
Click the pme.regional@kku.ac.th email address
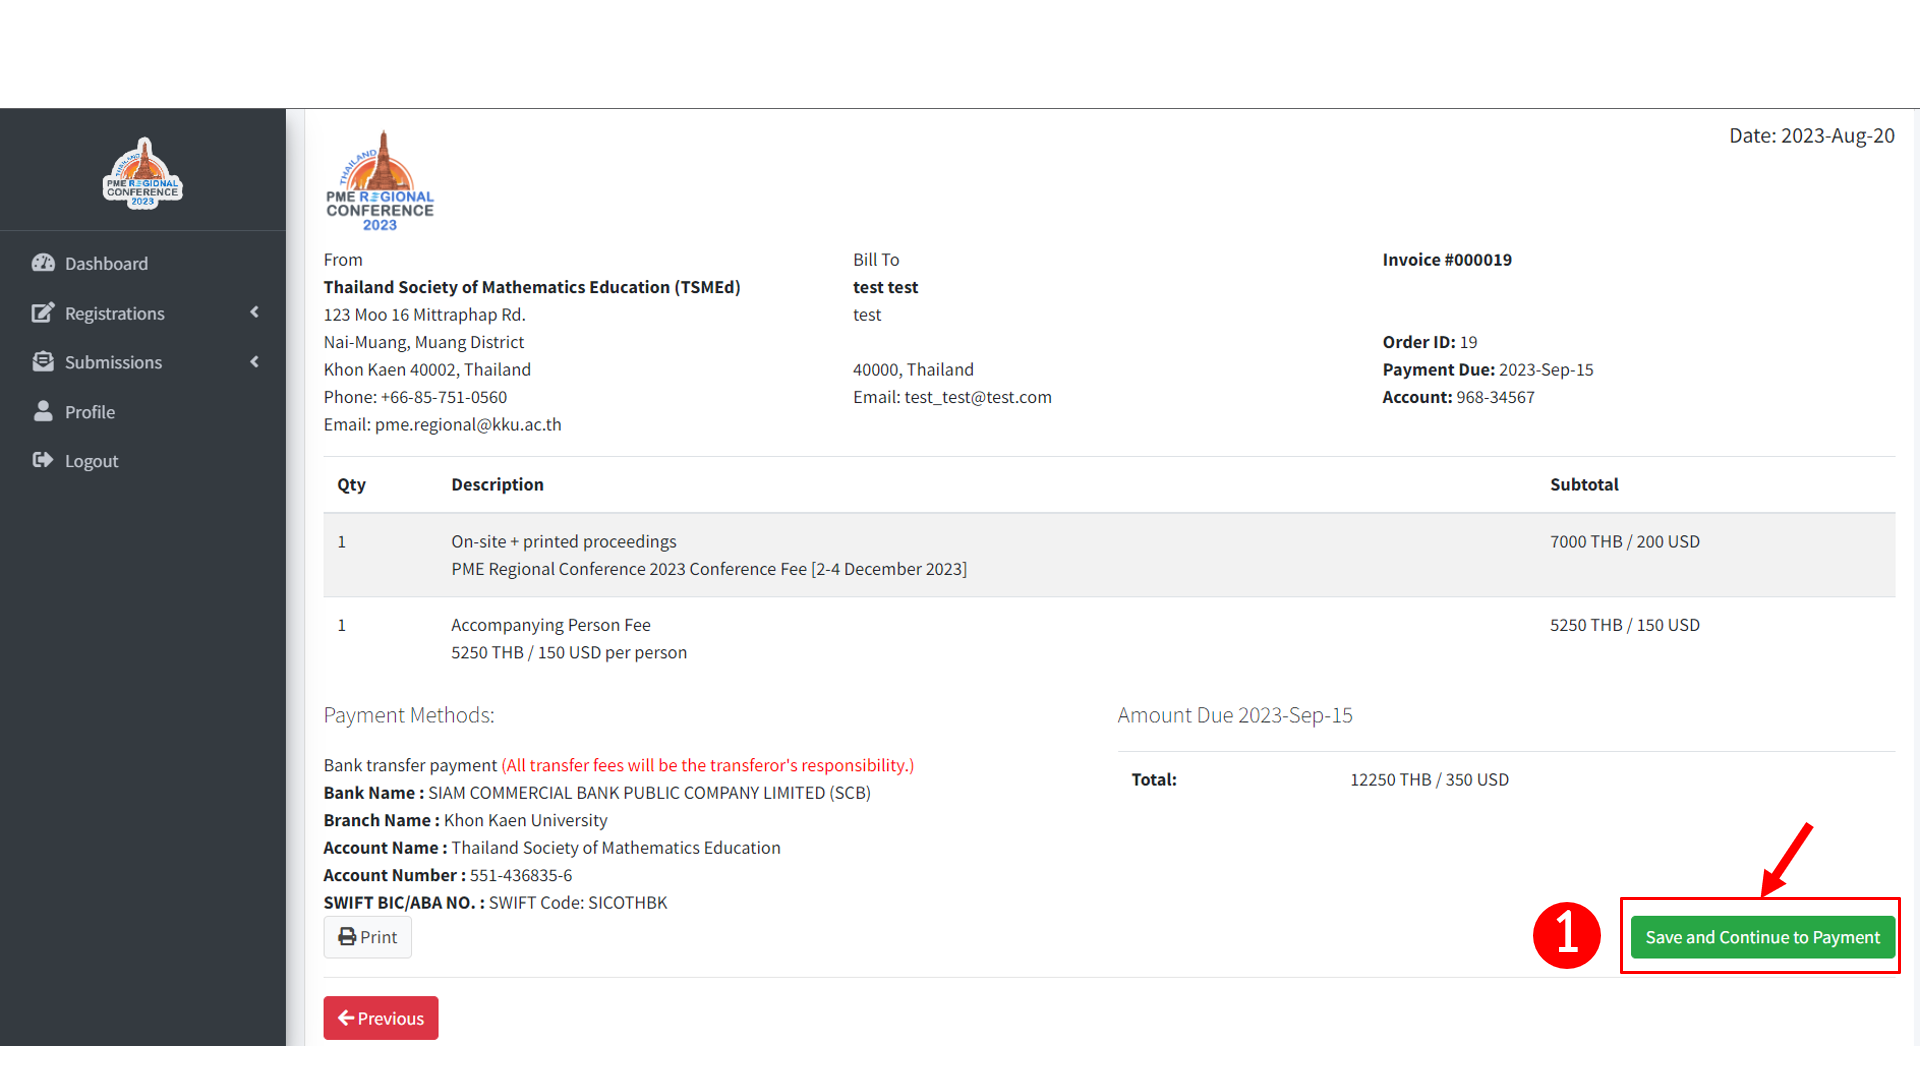[468, 424]
